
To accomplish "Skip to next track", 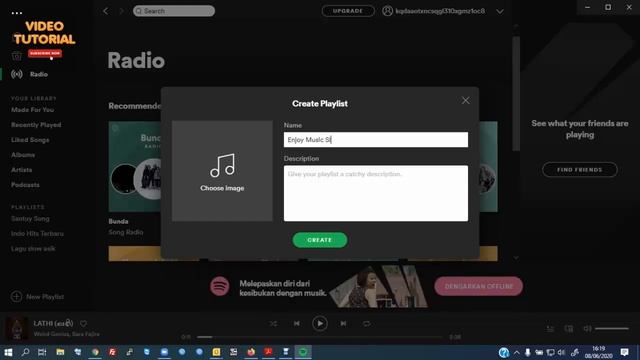I will coord(343,324).
